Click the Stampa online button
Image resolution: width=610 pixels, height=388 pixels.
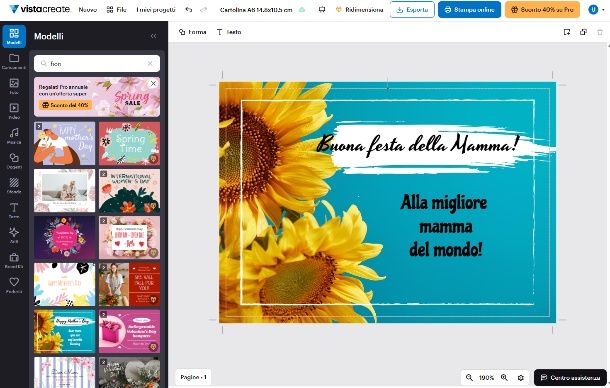coord(469,10)
